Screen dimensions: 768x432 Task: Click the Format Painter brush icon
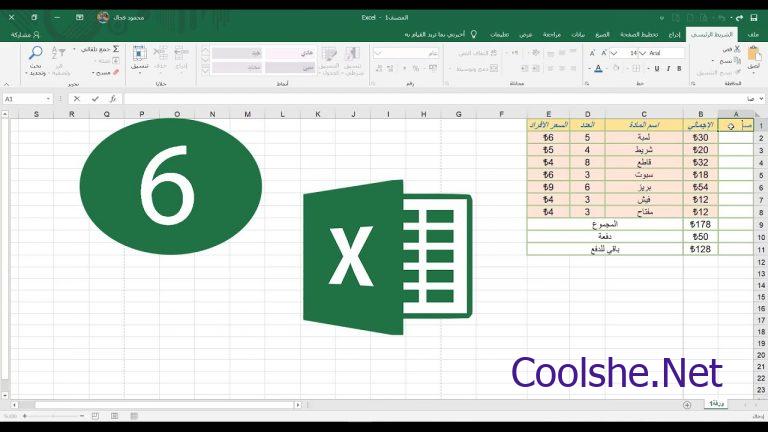(737, 72)
